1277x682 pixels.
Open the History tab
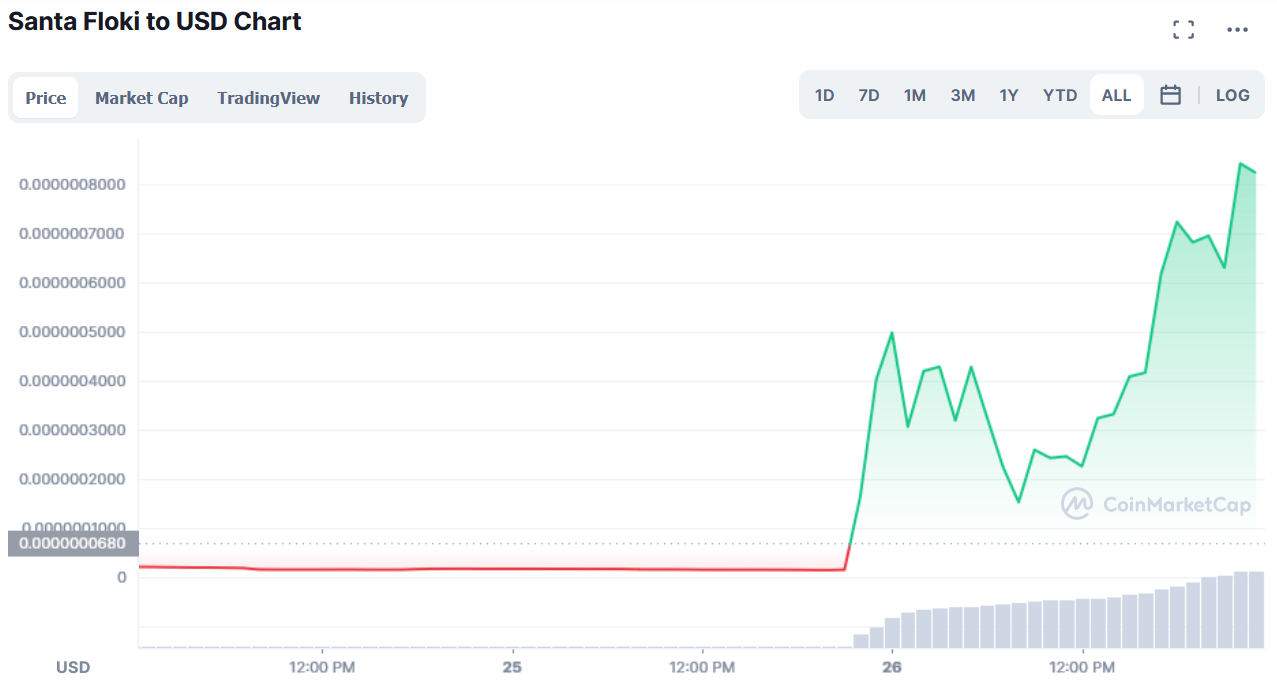[x=378, y=98]
